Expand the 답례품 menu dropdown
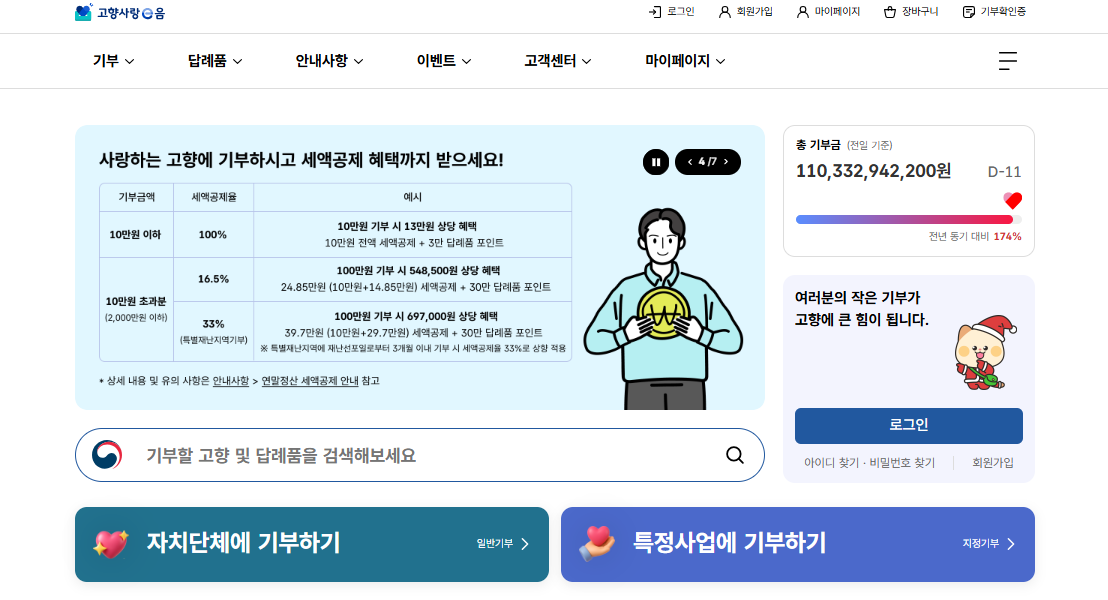 coord(215,61)
